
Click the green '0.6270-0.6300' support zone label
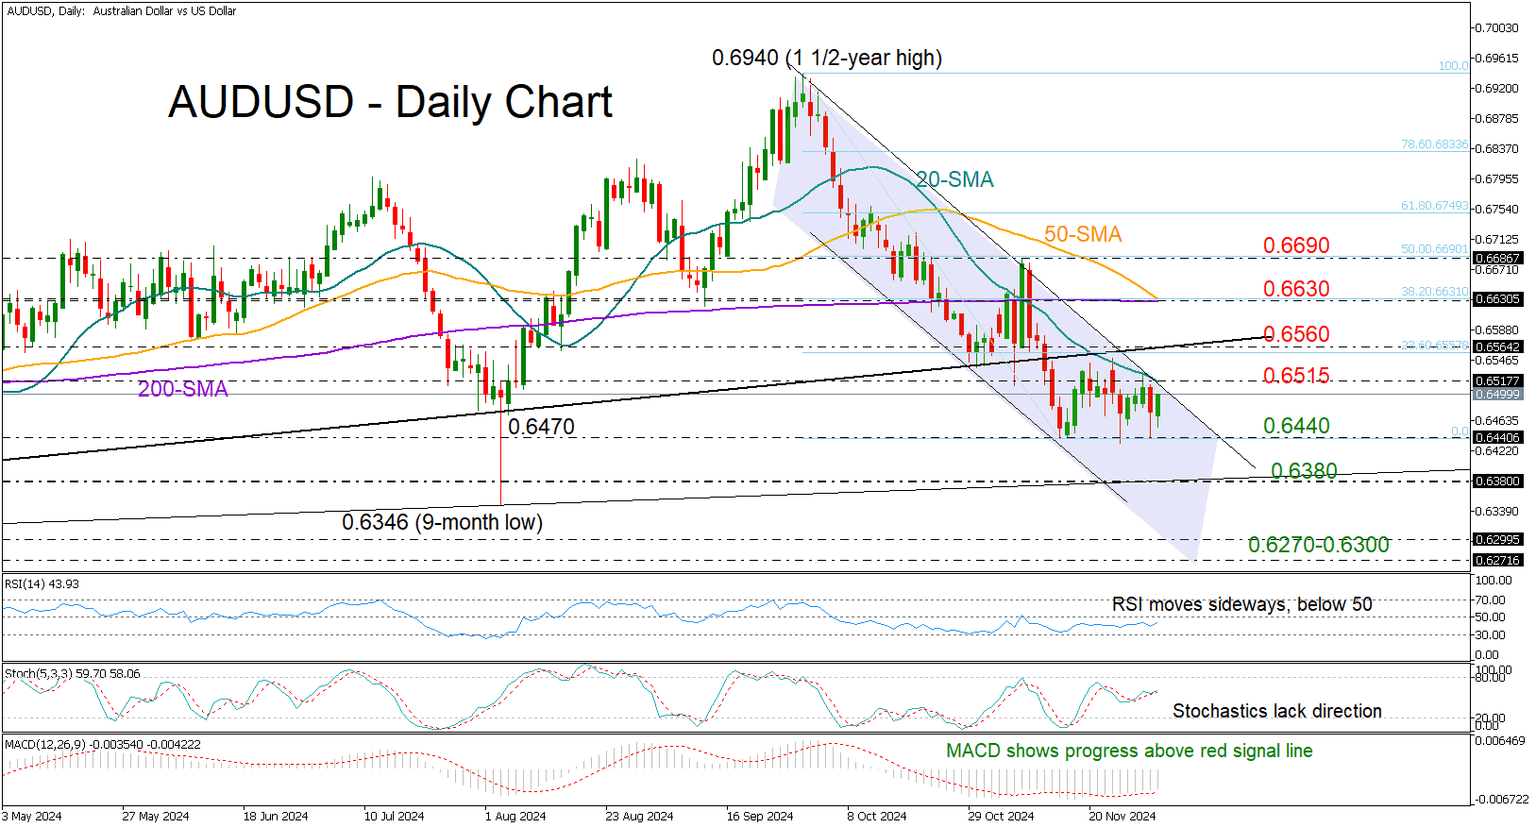click(1318, 545)
